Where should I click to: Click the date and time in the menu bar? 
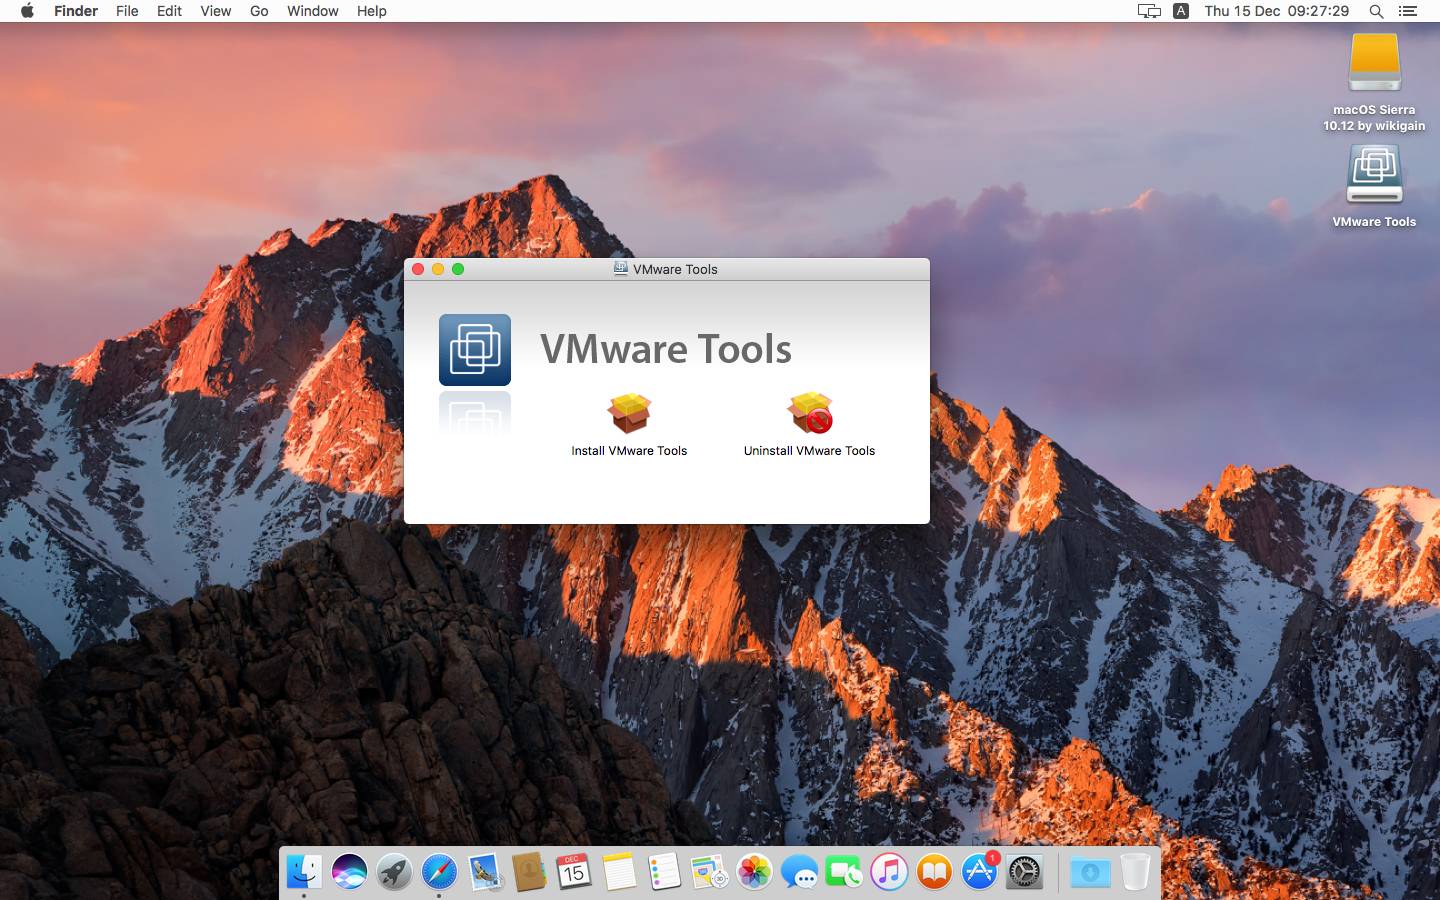(1277, 11)
